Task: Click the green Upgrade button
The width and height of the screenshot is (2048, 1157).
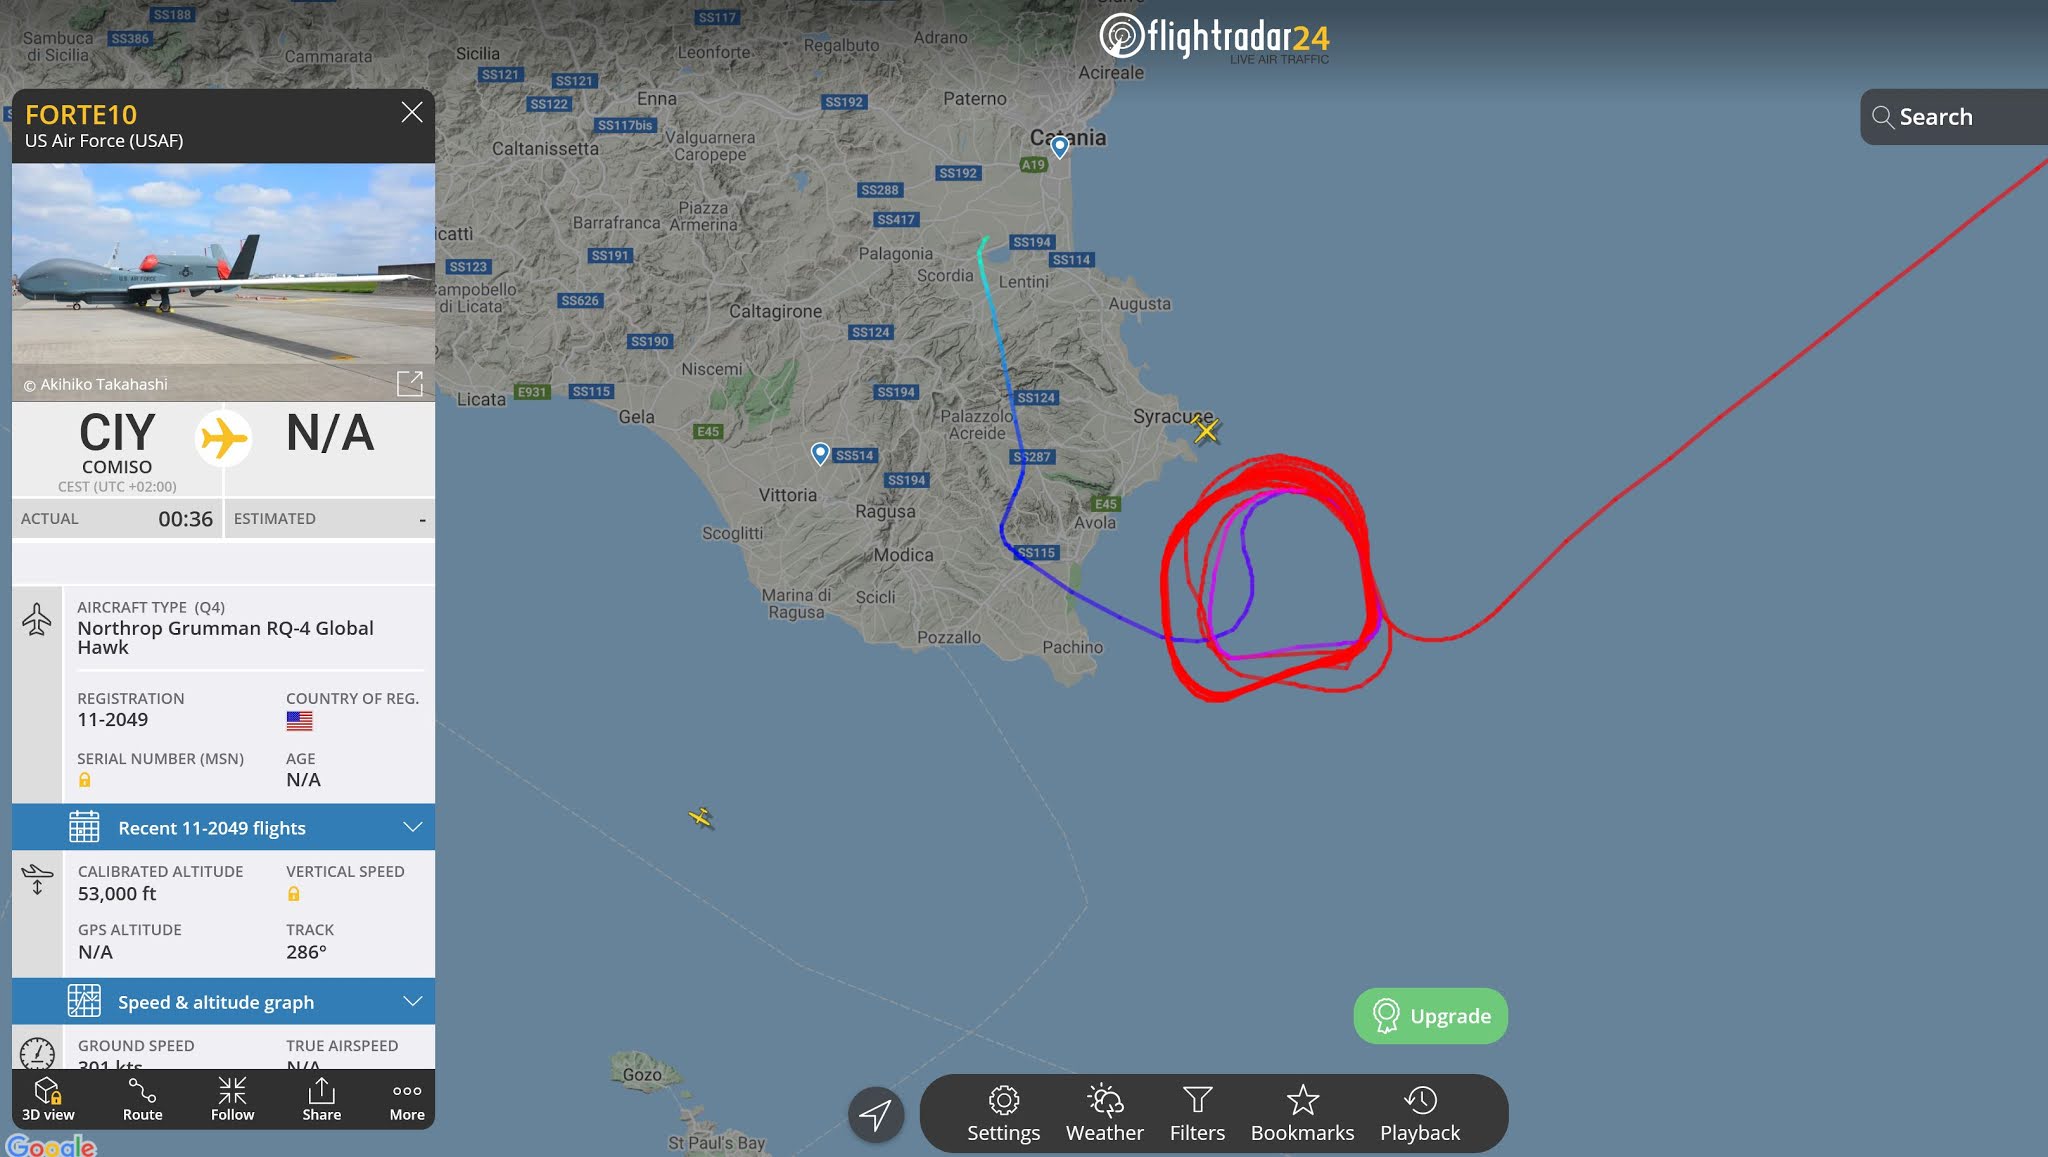Action: tap(1430, 1016)
